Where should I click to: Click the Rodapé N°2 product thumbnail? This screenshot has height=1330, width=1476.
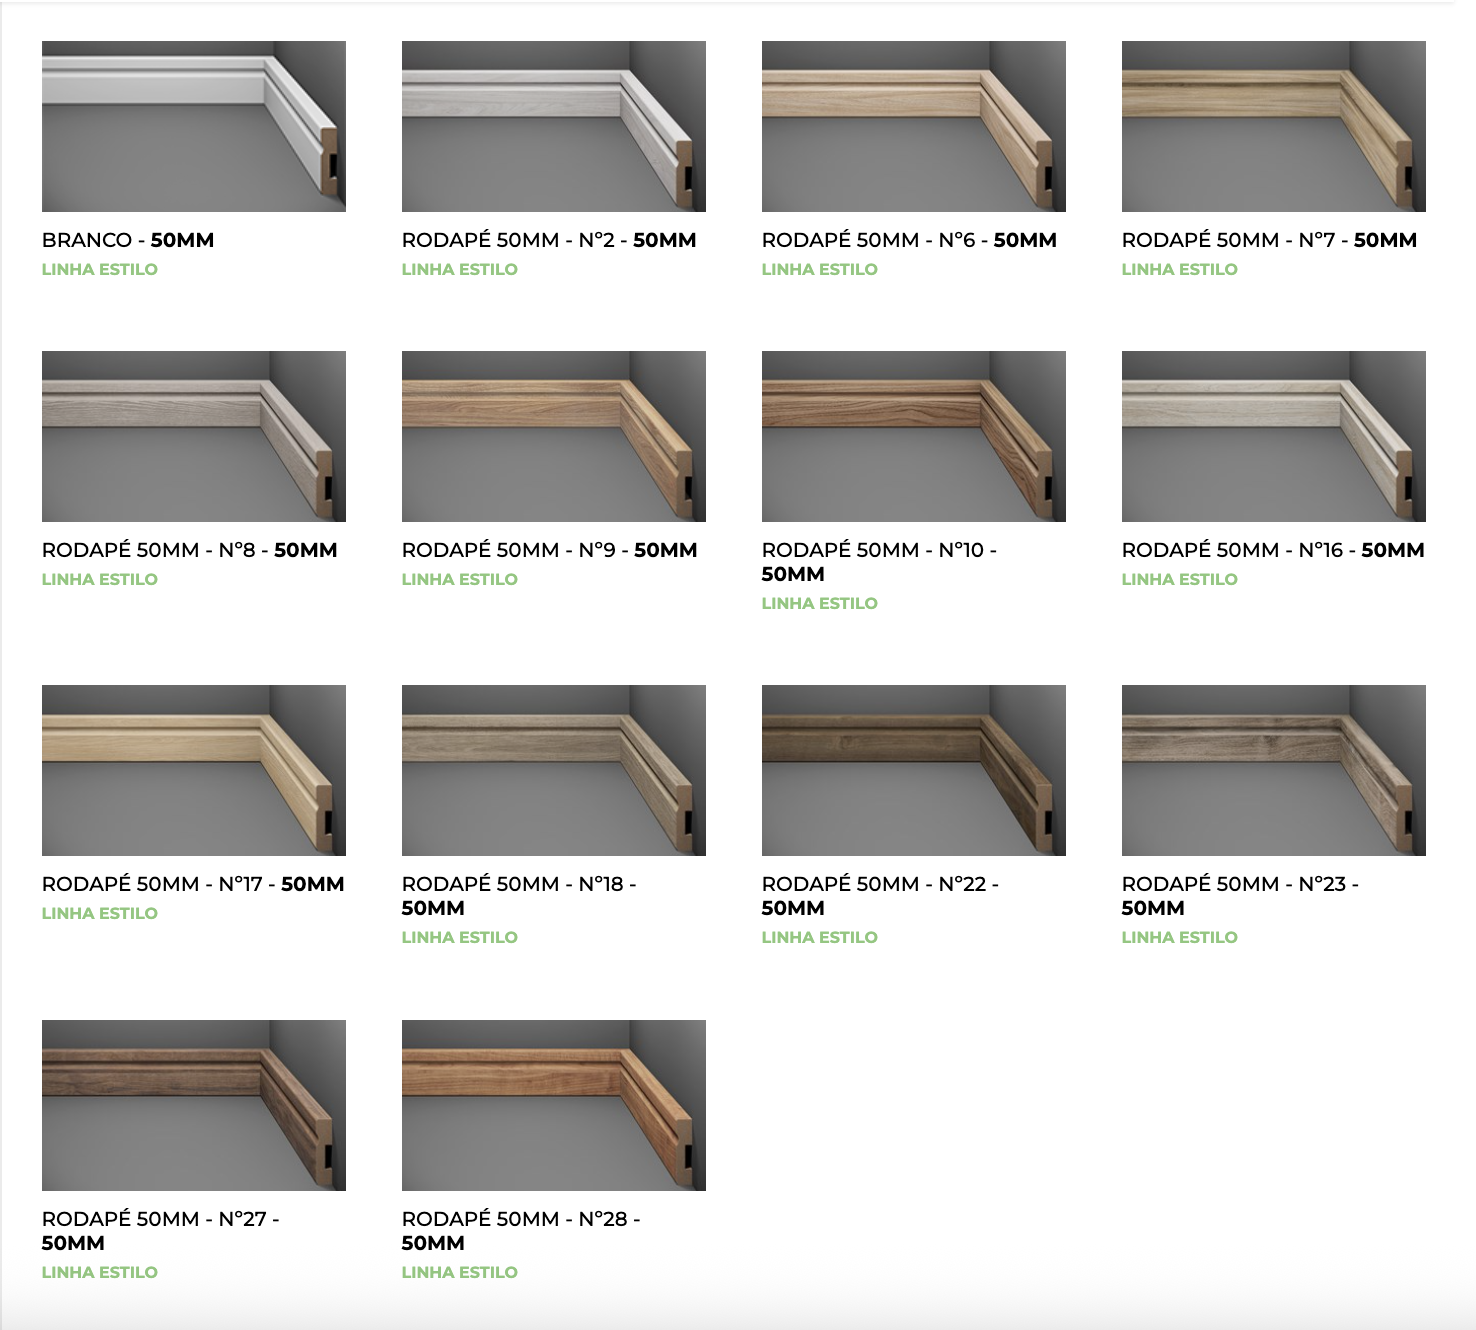click(553, 126)
